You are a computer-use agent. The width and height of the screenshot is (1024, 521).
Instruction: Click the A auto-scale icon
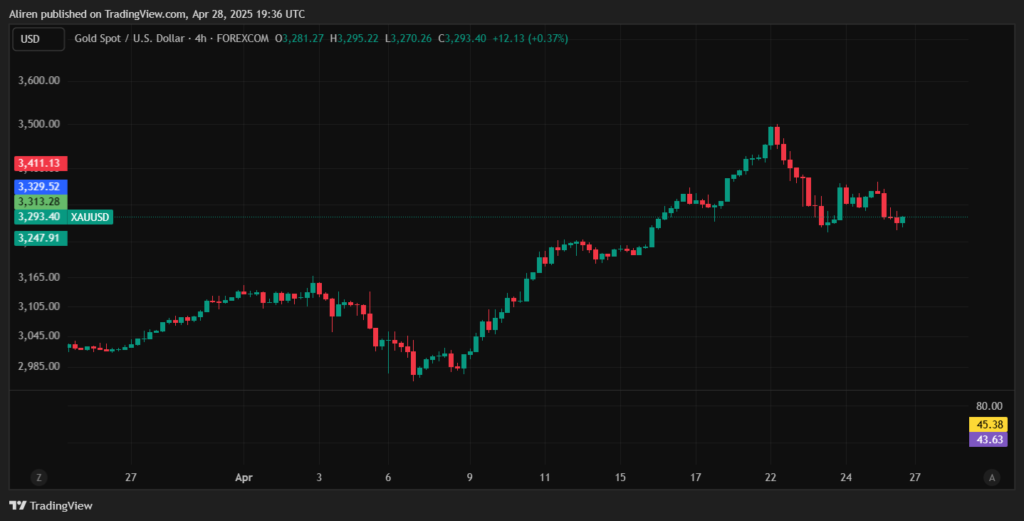click(991, 478)
